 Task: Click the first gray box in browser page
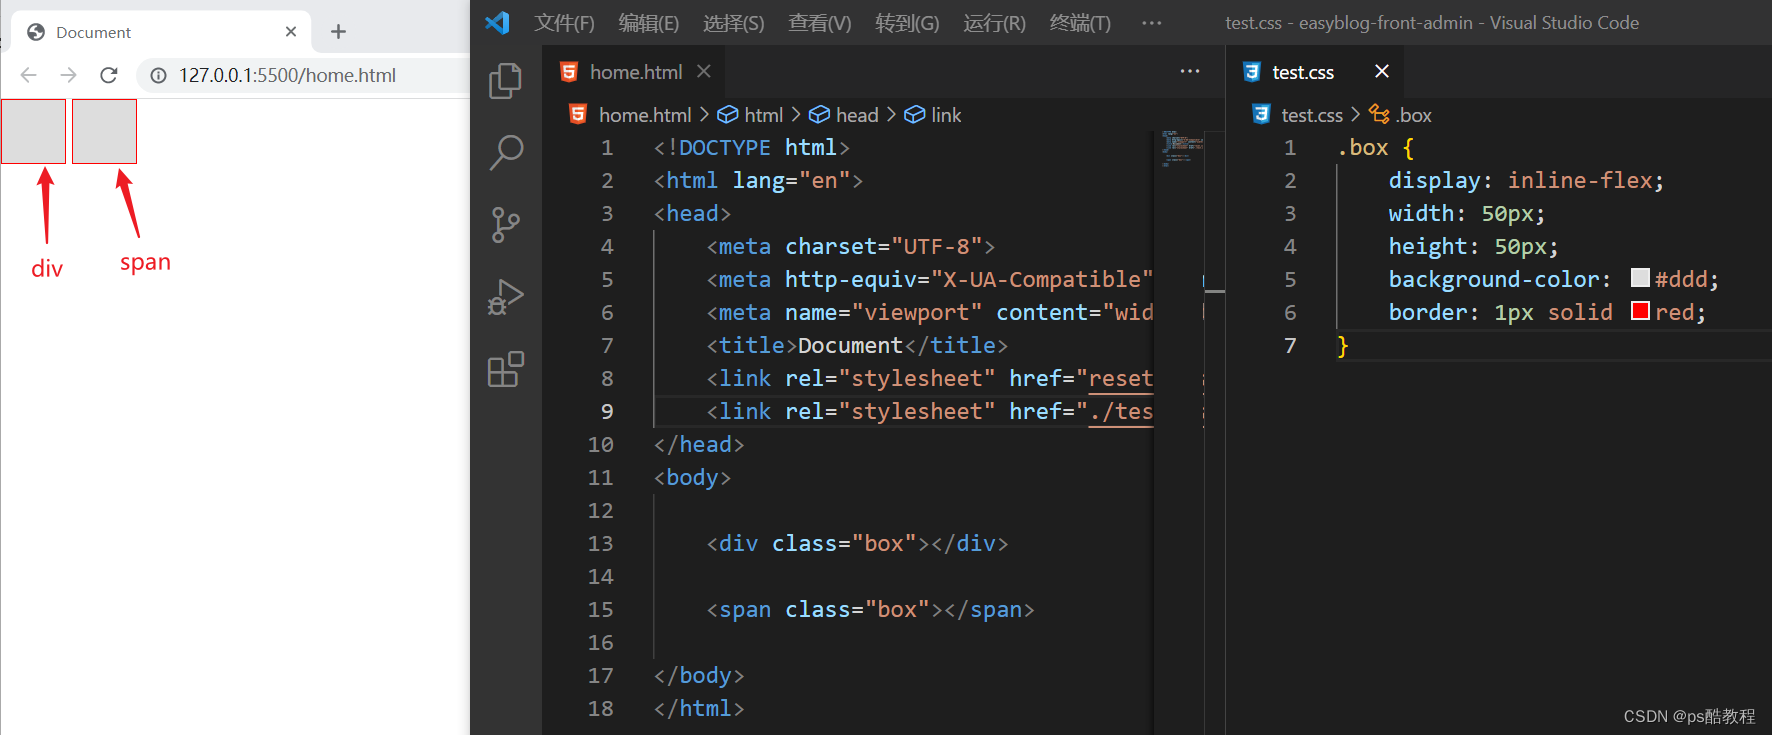point(34,131)
